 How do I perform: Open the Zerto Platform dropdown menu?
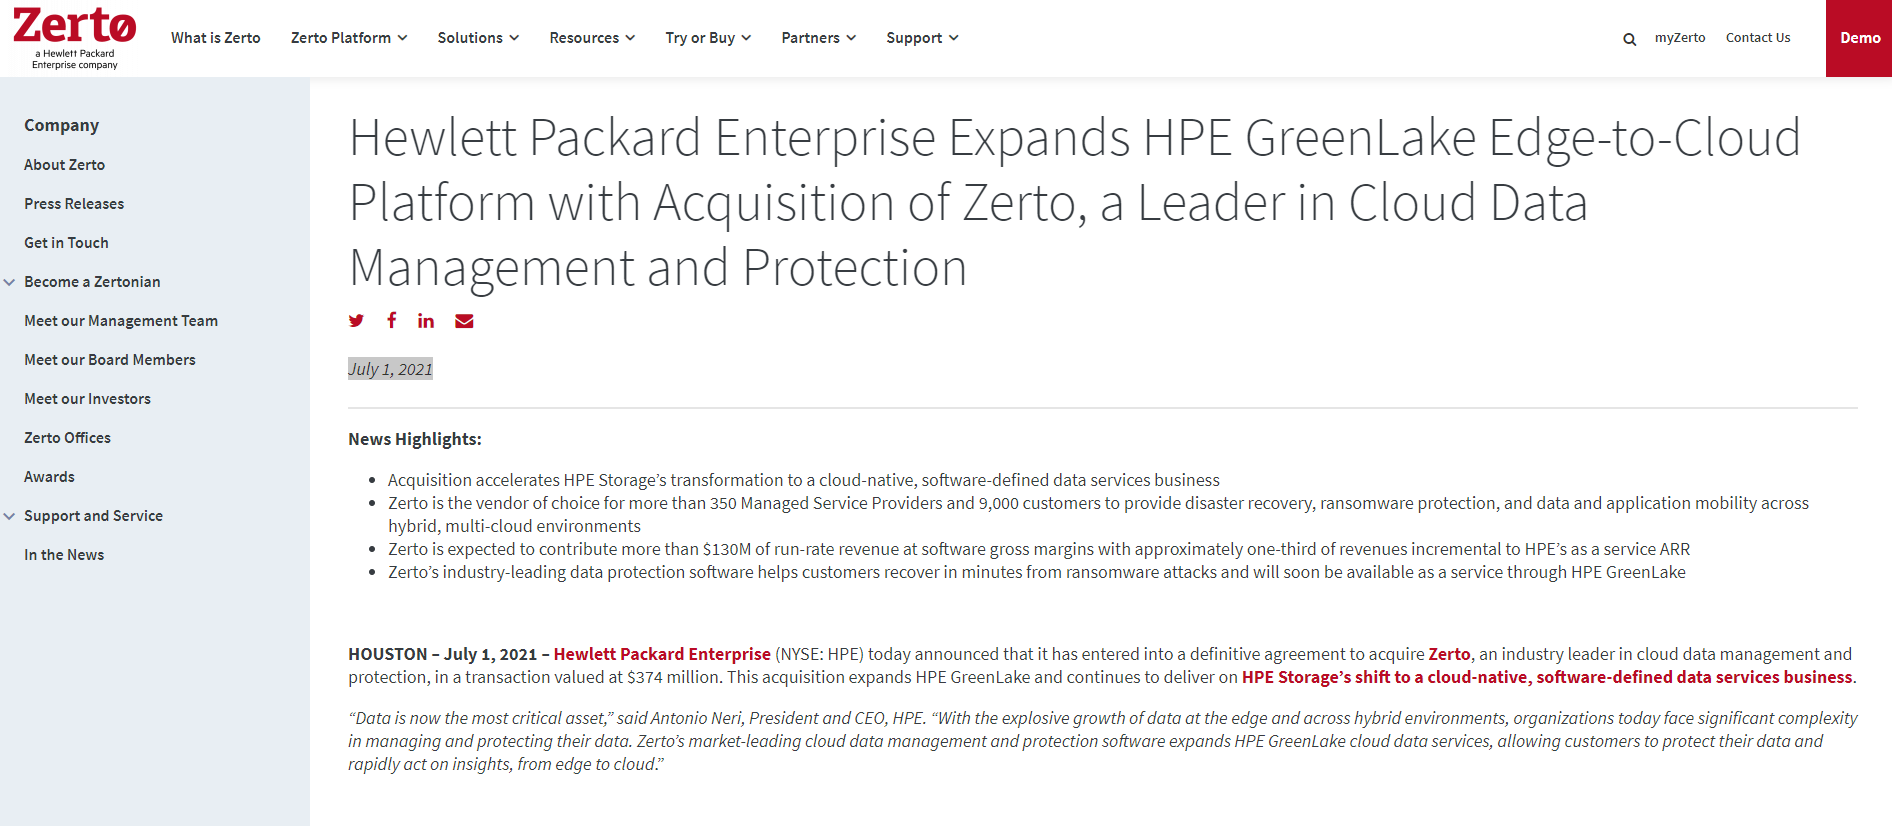point(349,38)
